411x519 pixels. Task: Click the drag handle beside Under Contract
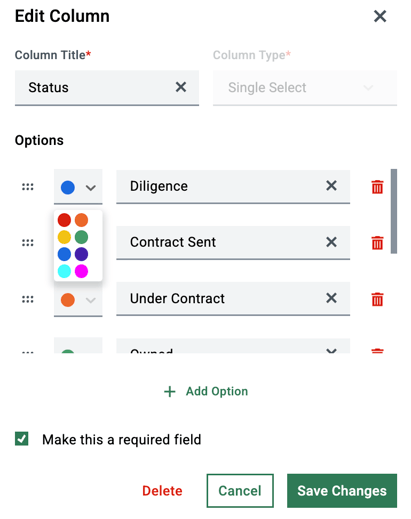[28, 299]
